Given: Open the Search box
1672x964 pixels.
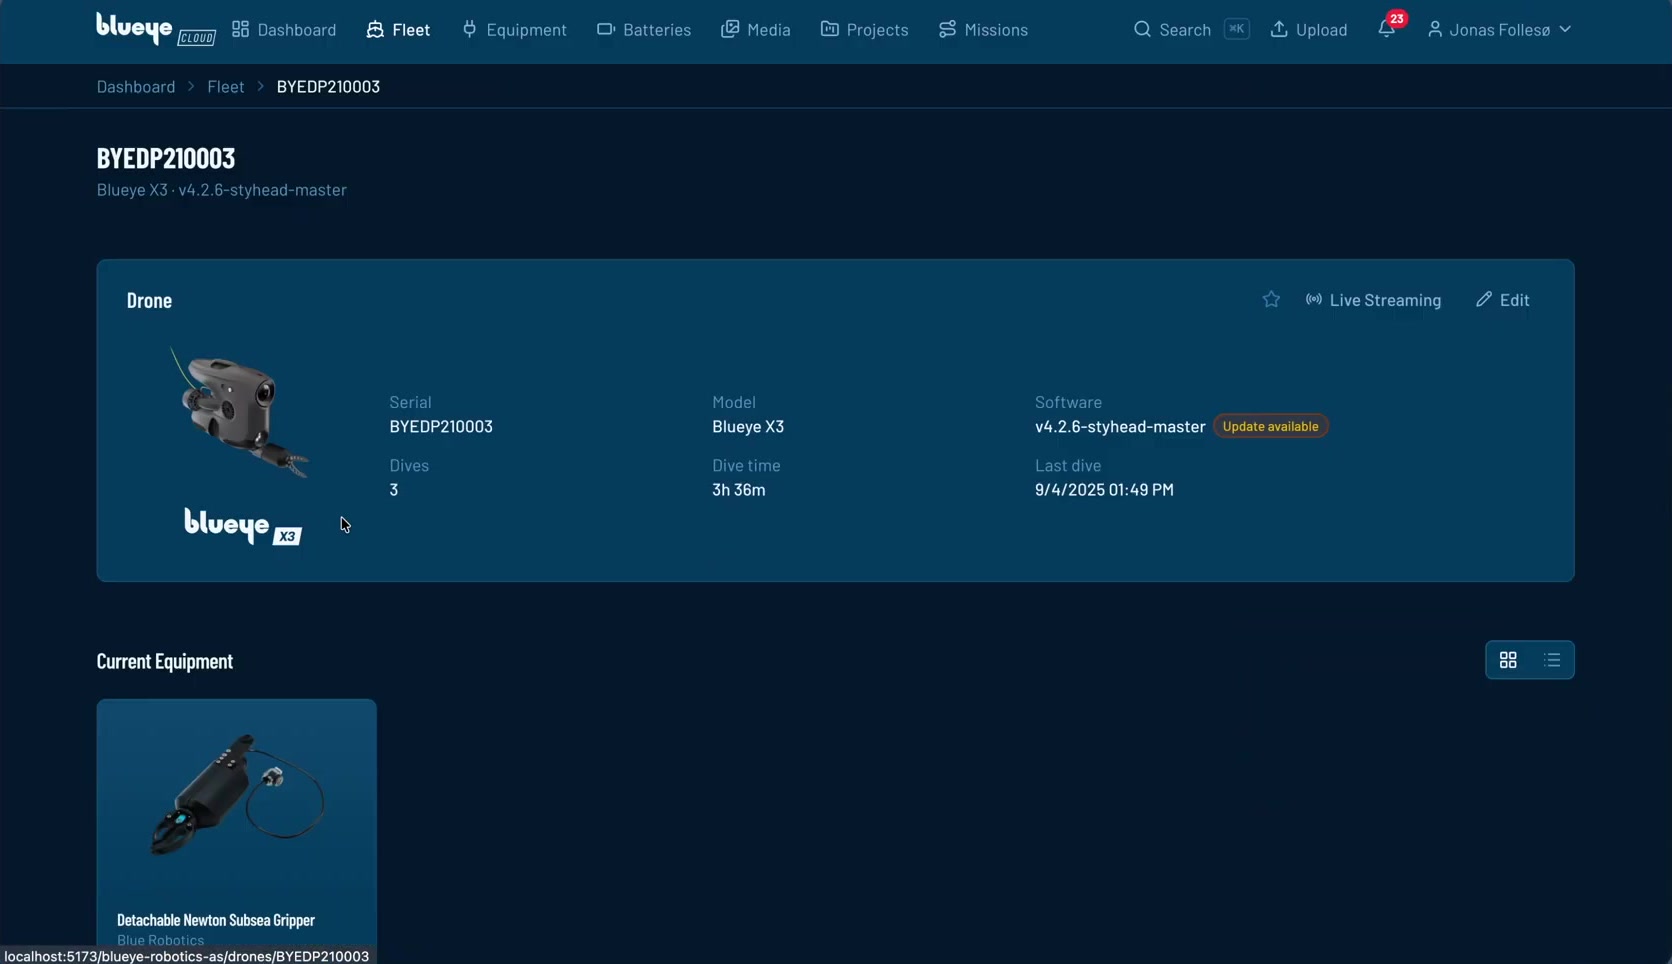Looking at the screenshot, I should pos(1191,30).
